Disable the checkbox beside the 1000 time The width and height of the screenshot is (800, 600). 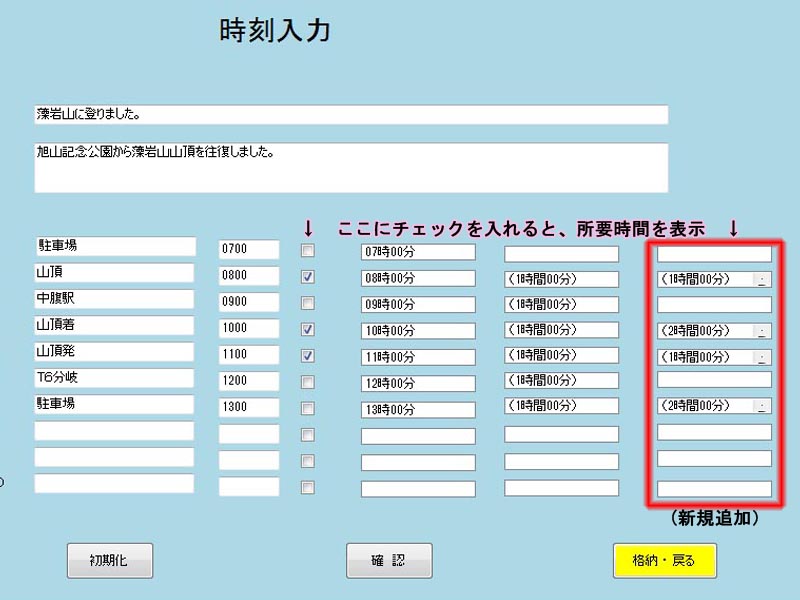coord(308,329)
